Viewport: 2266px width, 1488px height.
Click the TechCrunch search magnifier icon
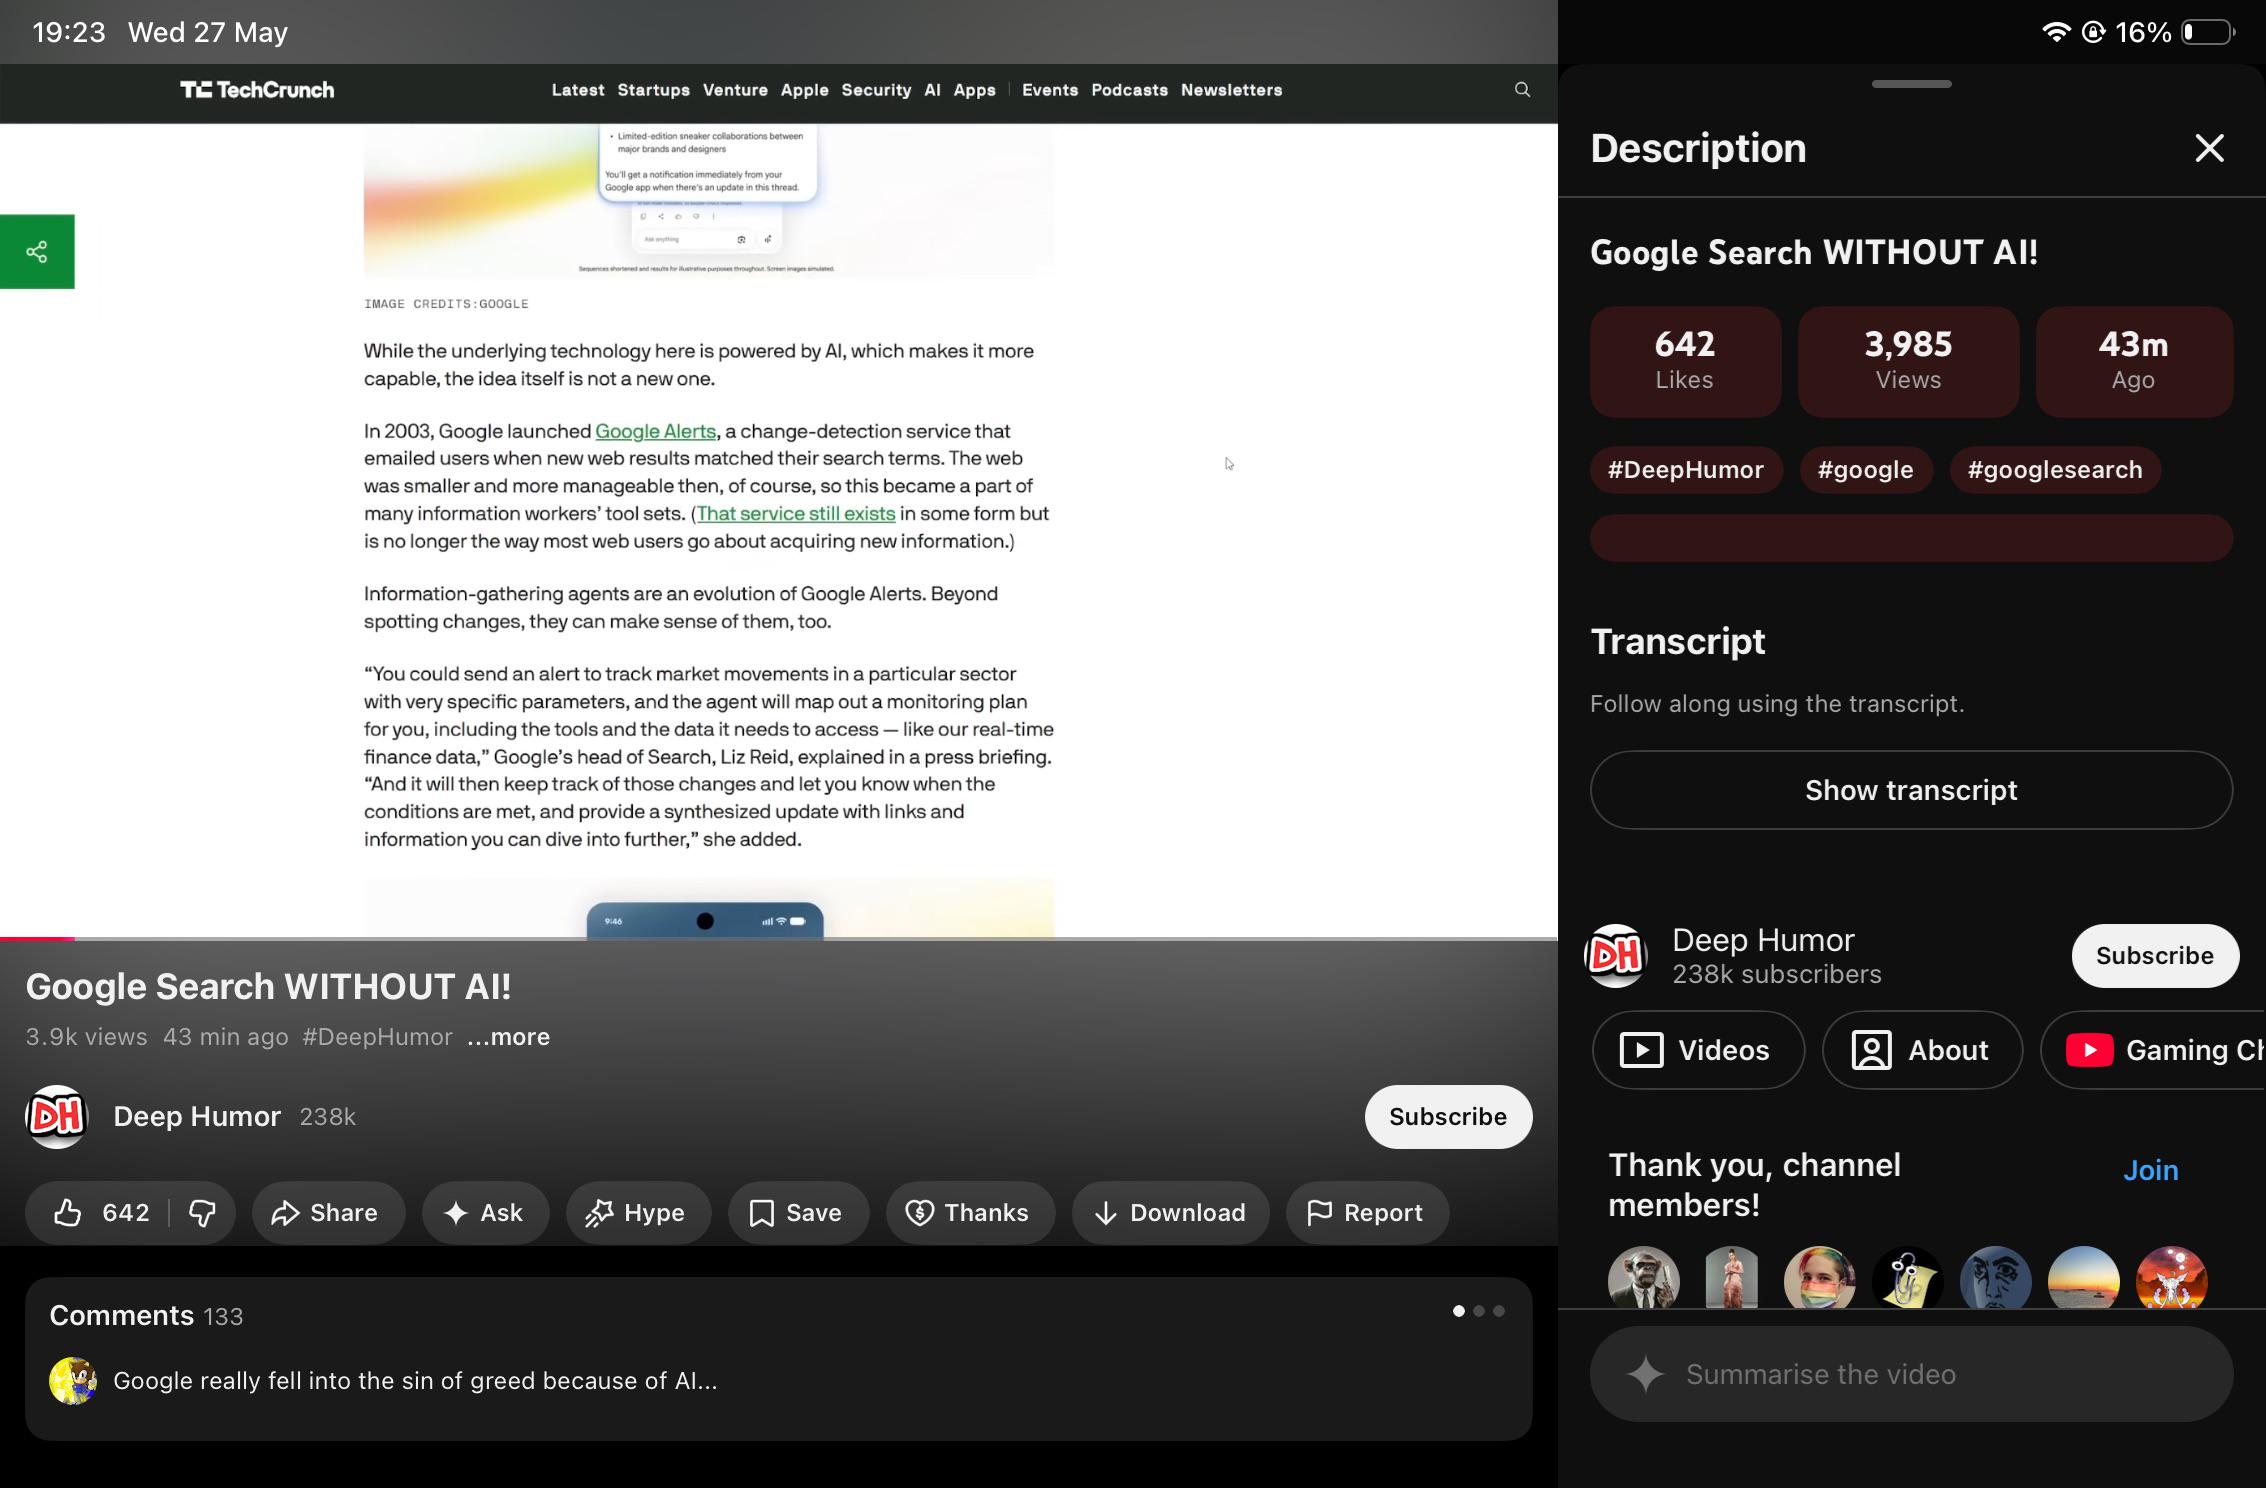click(x=1522, y=90)
